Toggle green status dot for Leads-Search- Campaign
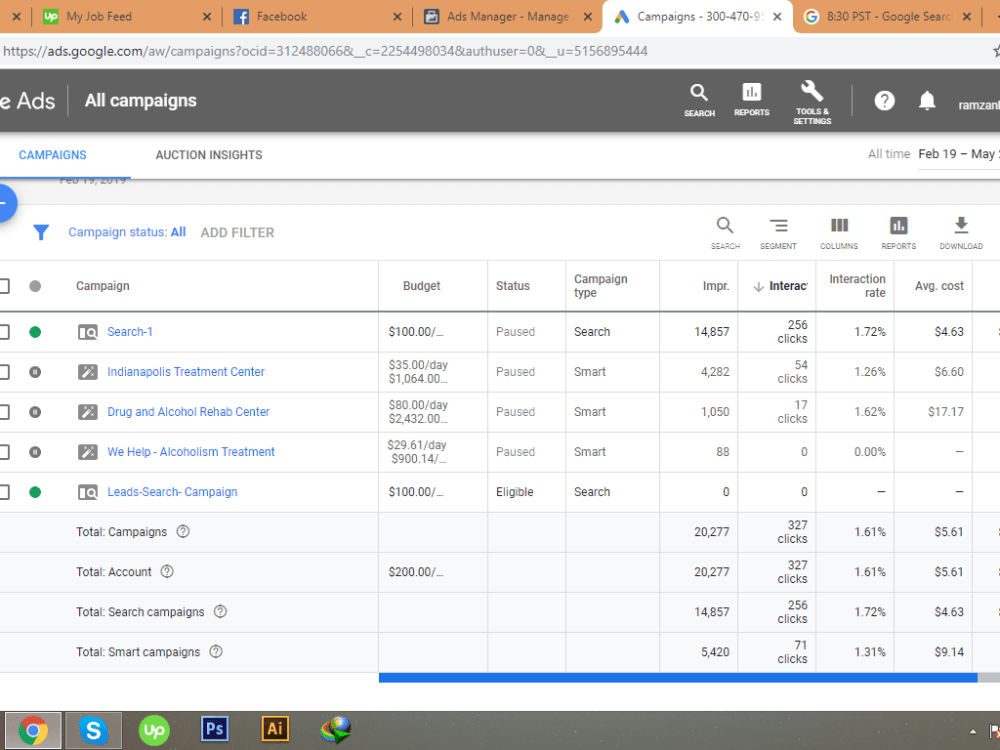Image resolution: width=1000 pixels, height=750 pixels. pos(35,492)
